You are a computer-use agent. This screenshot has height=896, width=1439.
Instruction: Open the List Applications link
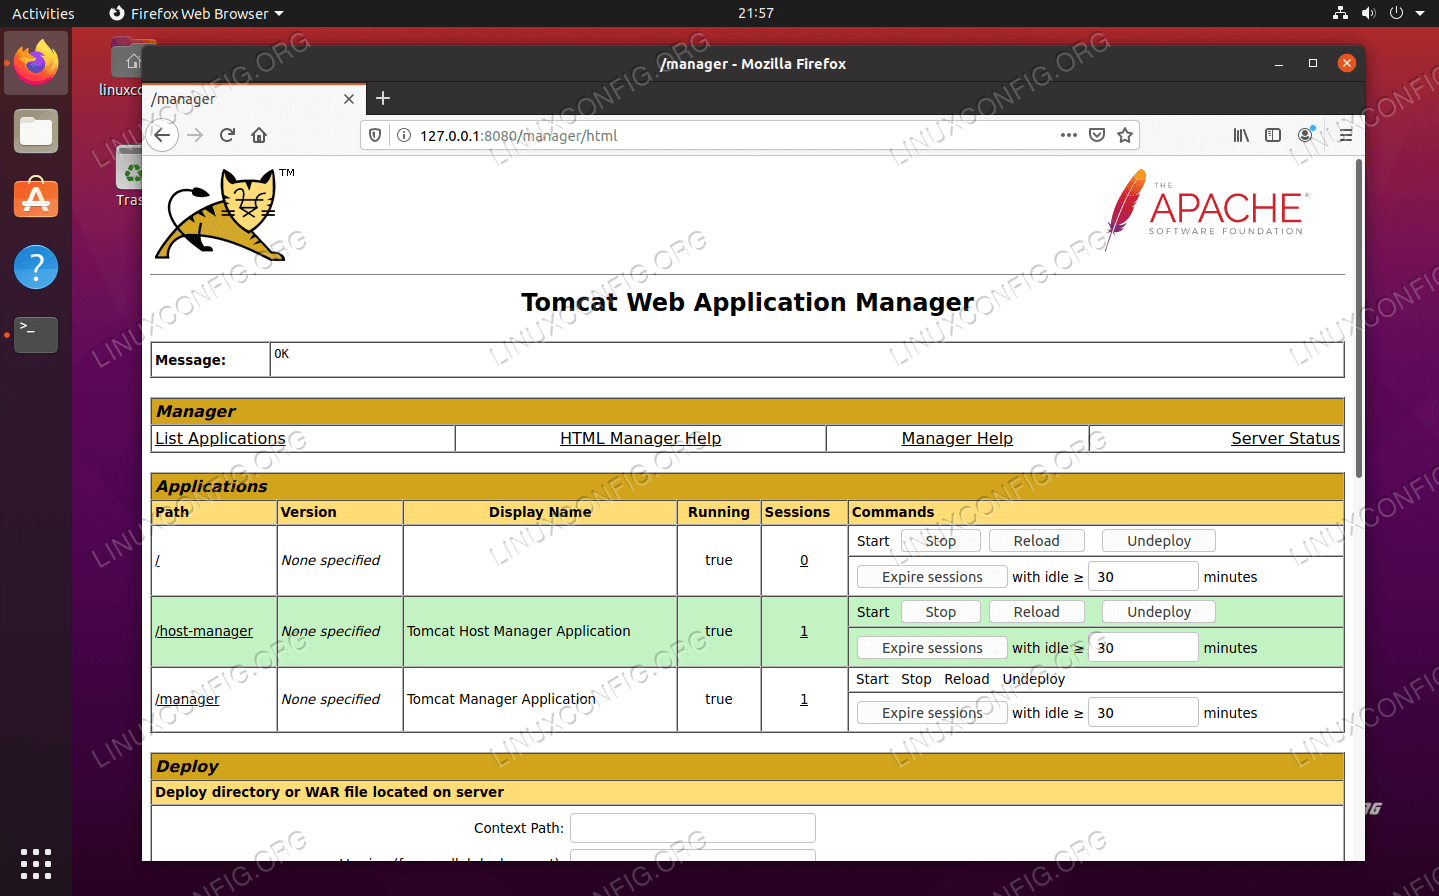pos(220,438)
